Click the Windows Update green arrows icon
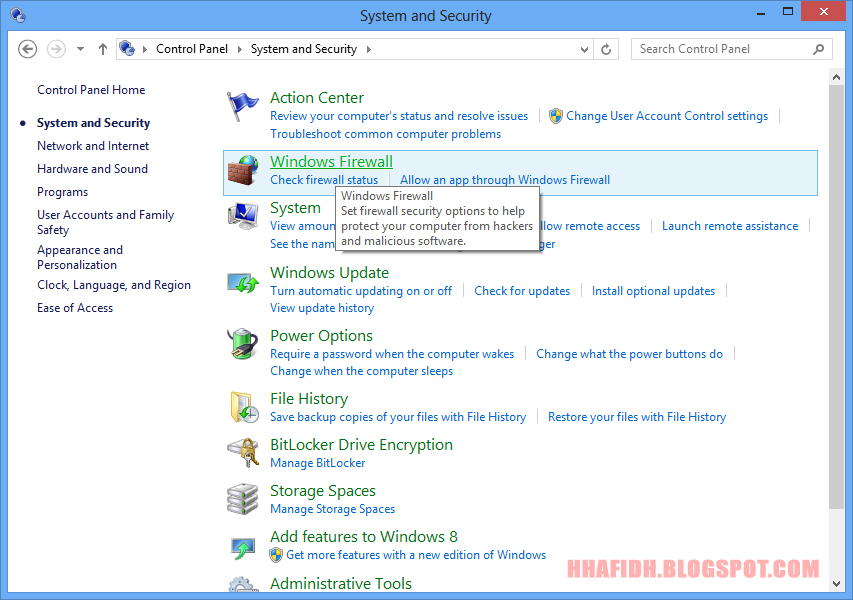Screen dimensions: 853x600 pyautogui.click(x=241, y=281)
